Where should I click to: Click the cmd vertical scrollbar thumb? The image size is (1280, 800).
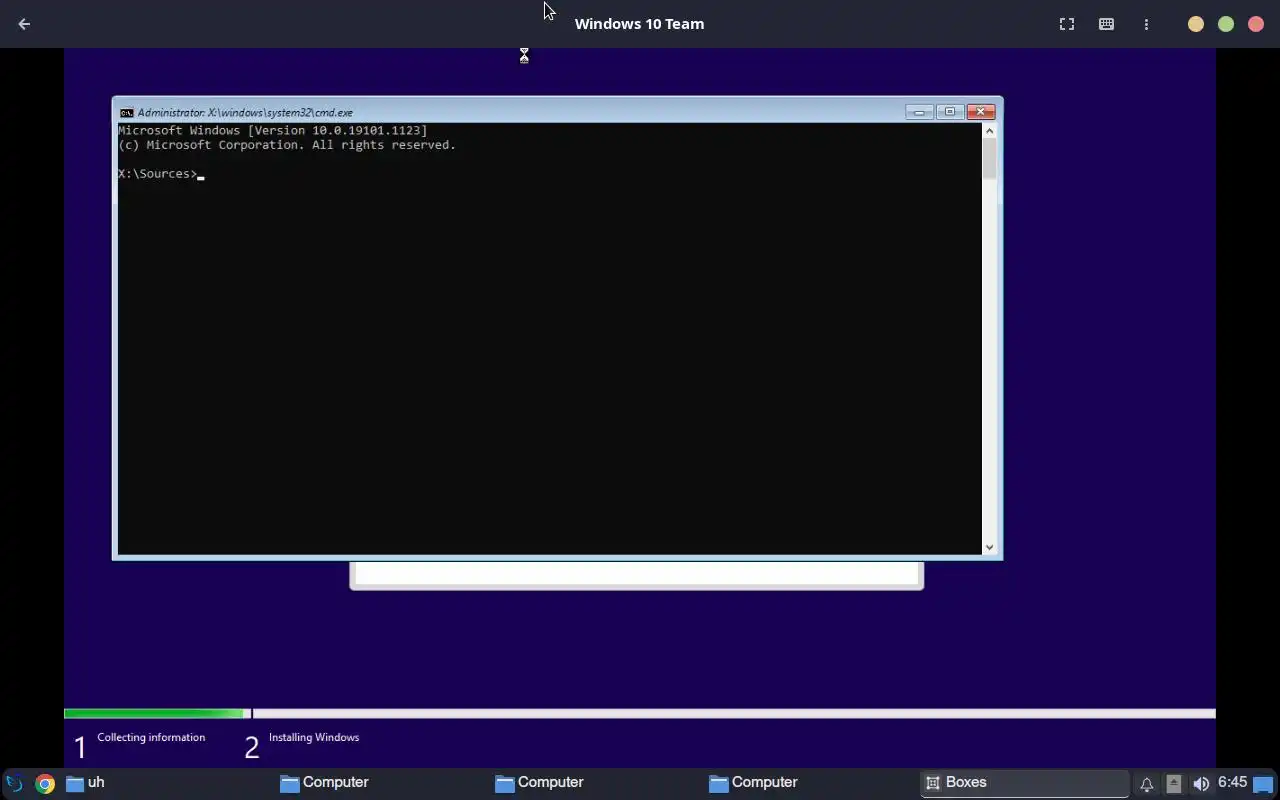coord(989,159)
